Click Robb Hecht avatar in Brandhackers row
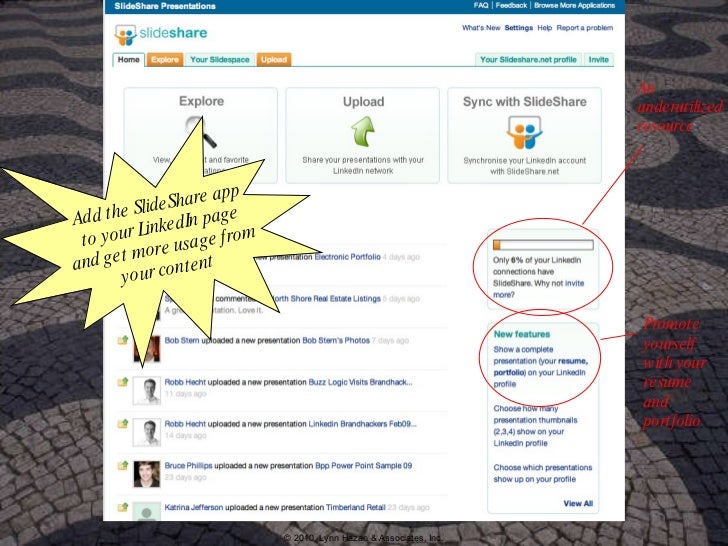Viewport: 728px width, 546px height. pyautogui.click(x=147, y=432)
